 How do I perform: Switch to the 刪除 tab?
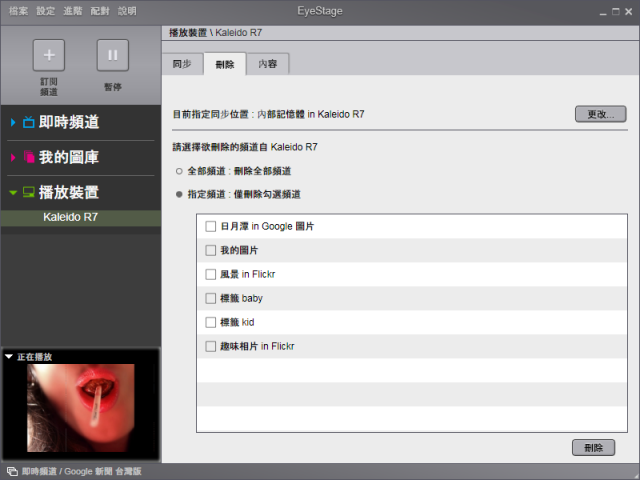pos(225,64)
